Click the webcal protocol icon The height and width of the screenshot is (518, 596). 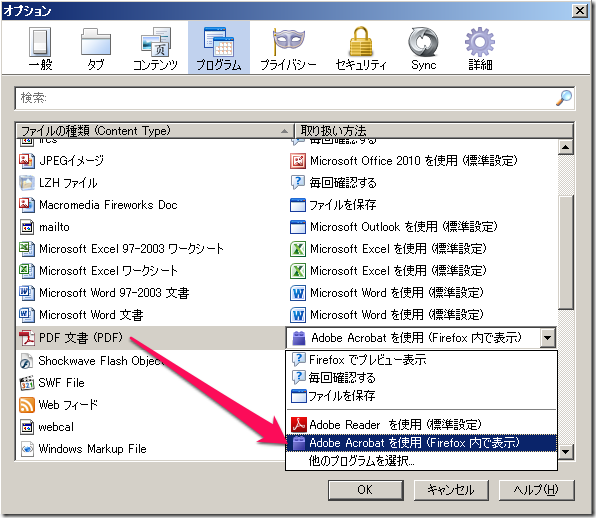tap(27, 427)
